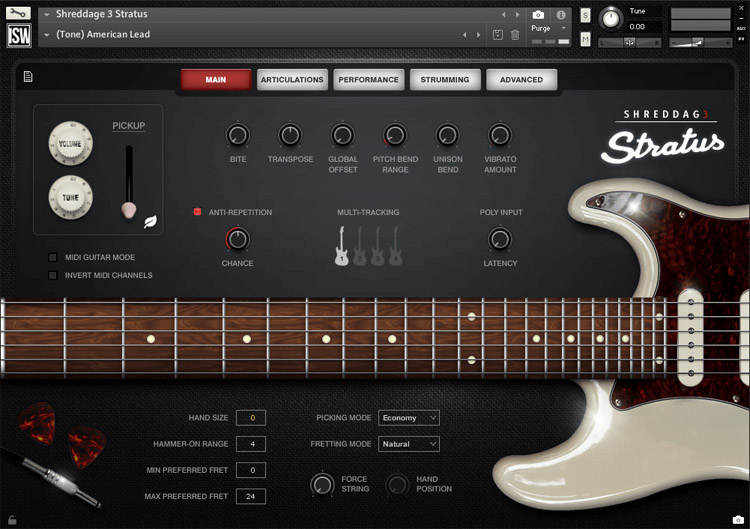Image resolution: width=750 pixels, height=529 pixels.
Task: Switch to the Main tab
Action: pos(216,79)
